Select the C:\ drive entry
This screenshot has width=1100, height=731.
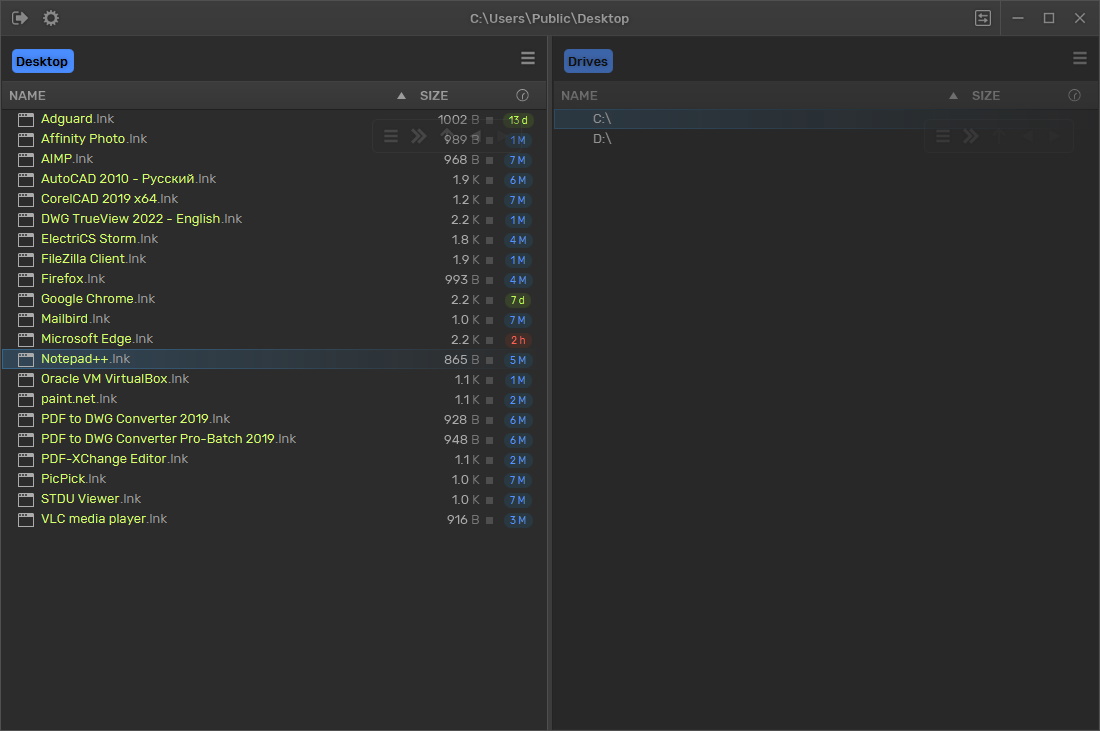tap(602, 119)
